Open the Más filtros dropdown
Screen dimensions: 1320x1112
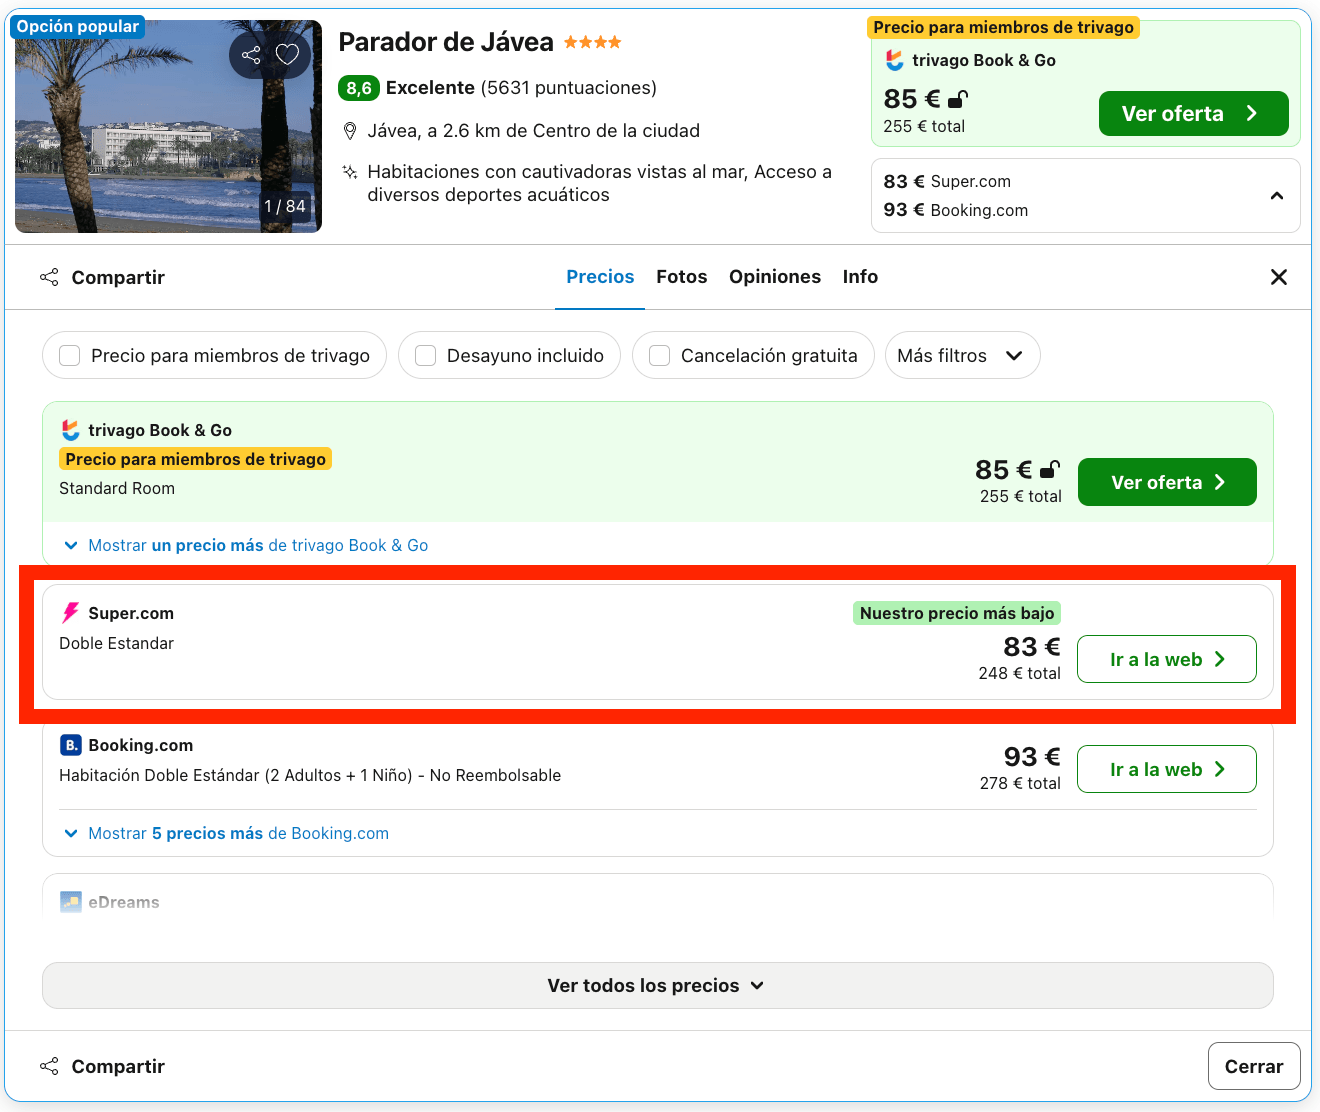pyautogui.click(x=962, y=355)
